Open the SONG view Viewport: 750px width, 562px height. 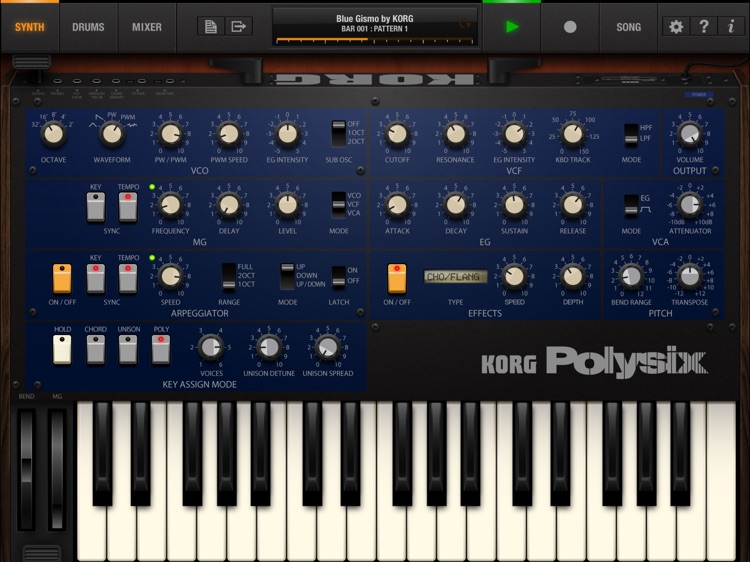629,27
